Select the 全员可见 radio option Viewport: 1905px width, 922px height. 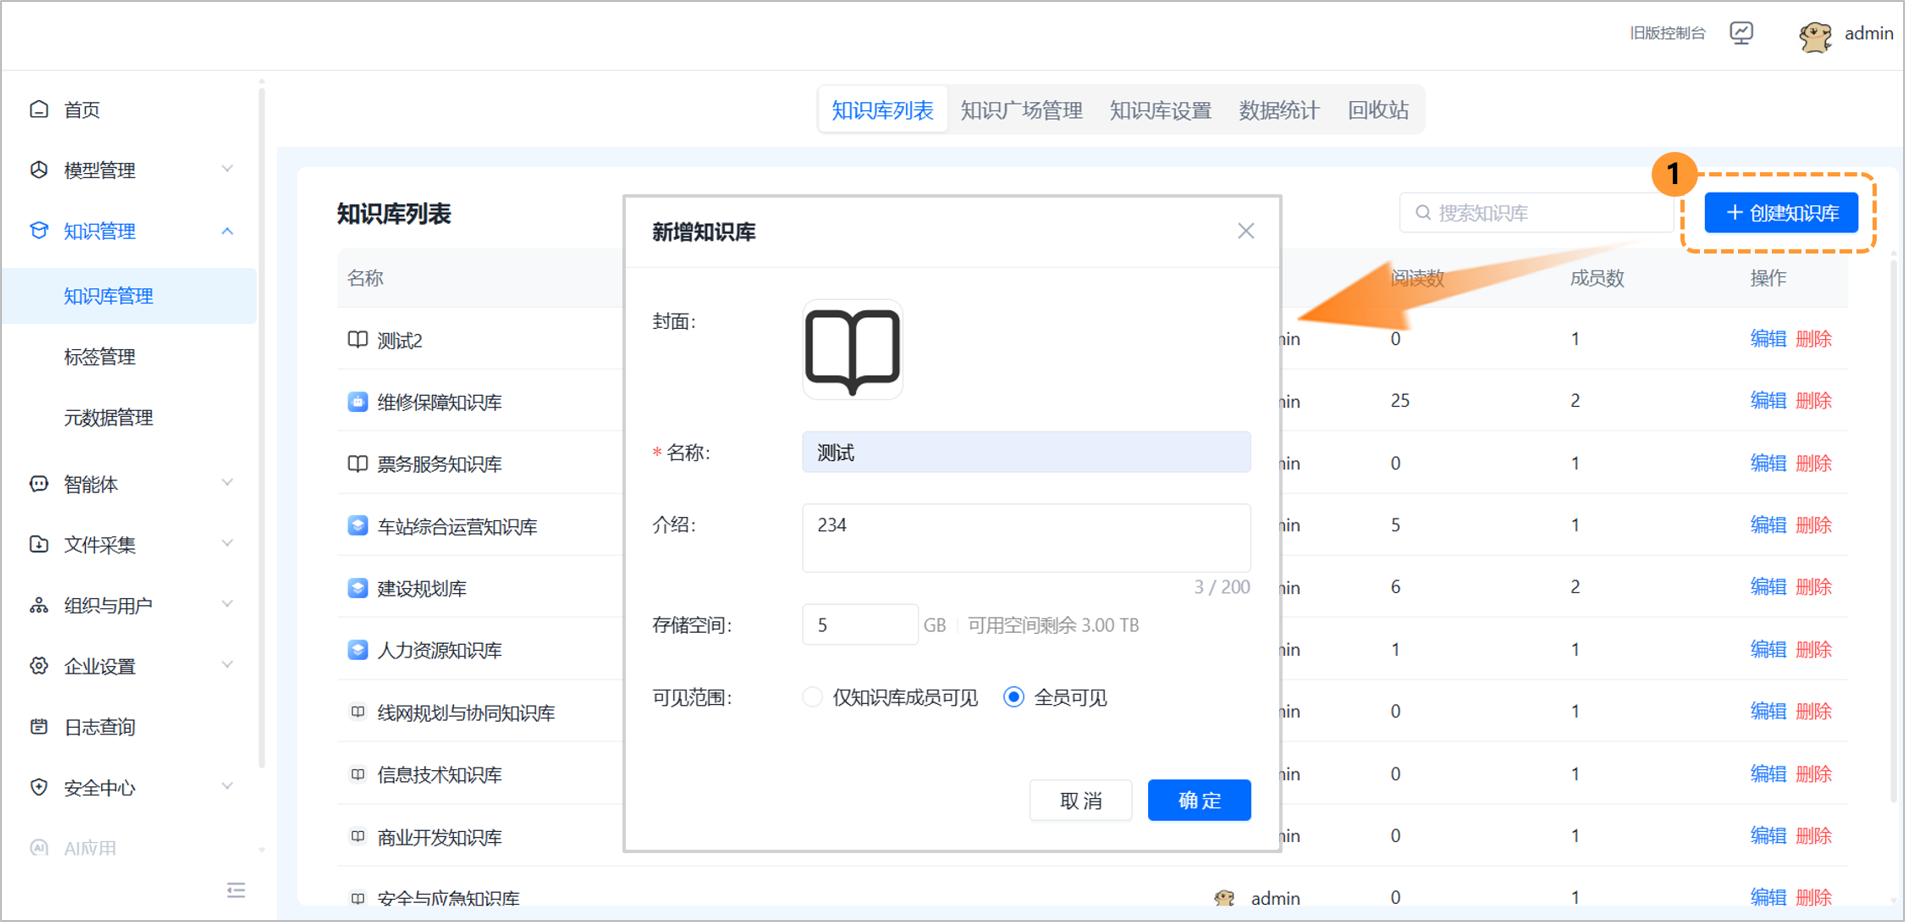click(x=1015, y=697)
